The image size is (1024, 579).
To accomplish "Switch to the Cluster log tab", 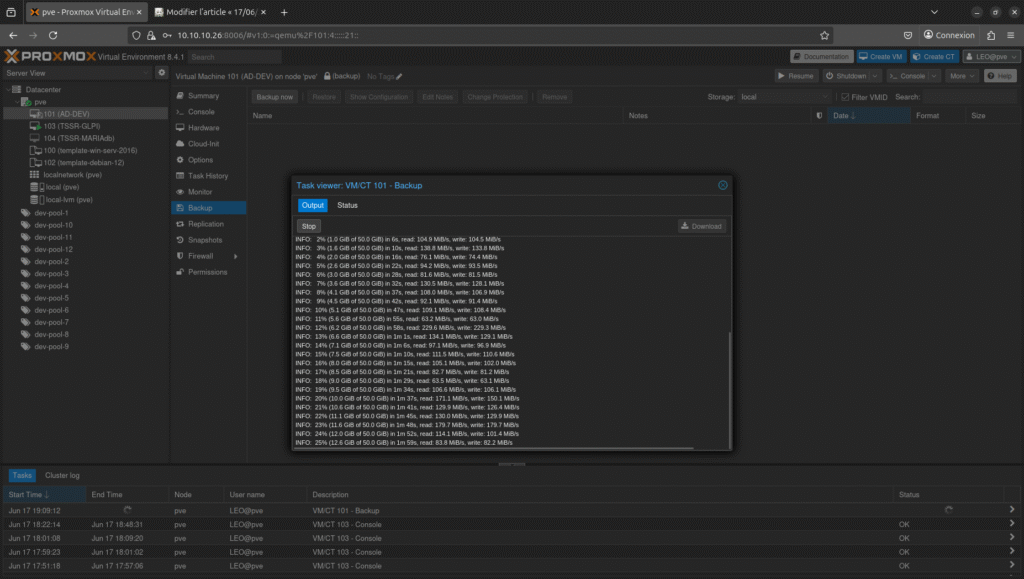I will point(62,476).
